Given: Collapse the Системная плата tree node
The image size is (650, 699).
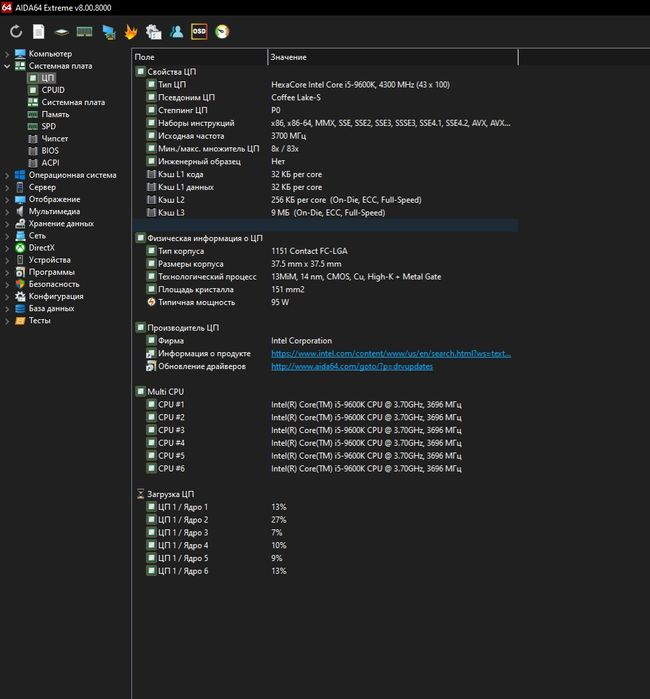Looking at the screenshot, I should point(7,66).
